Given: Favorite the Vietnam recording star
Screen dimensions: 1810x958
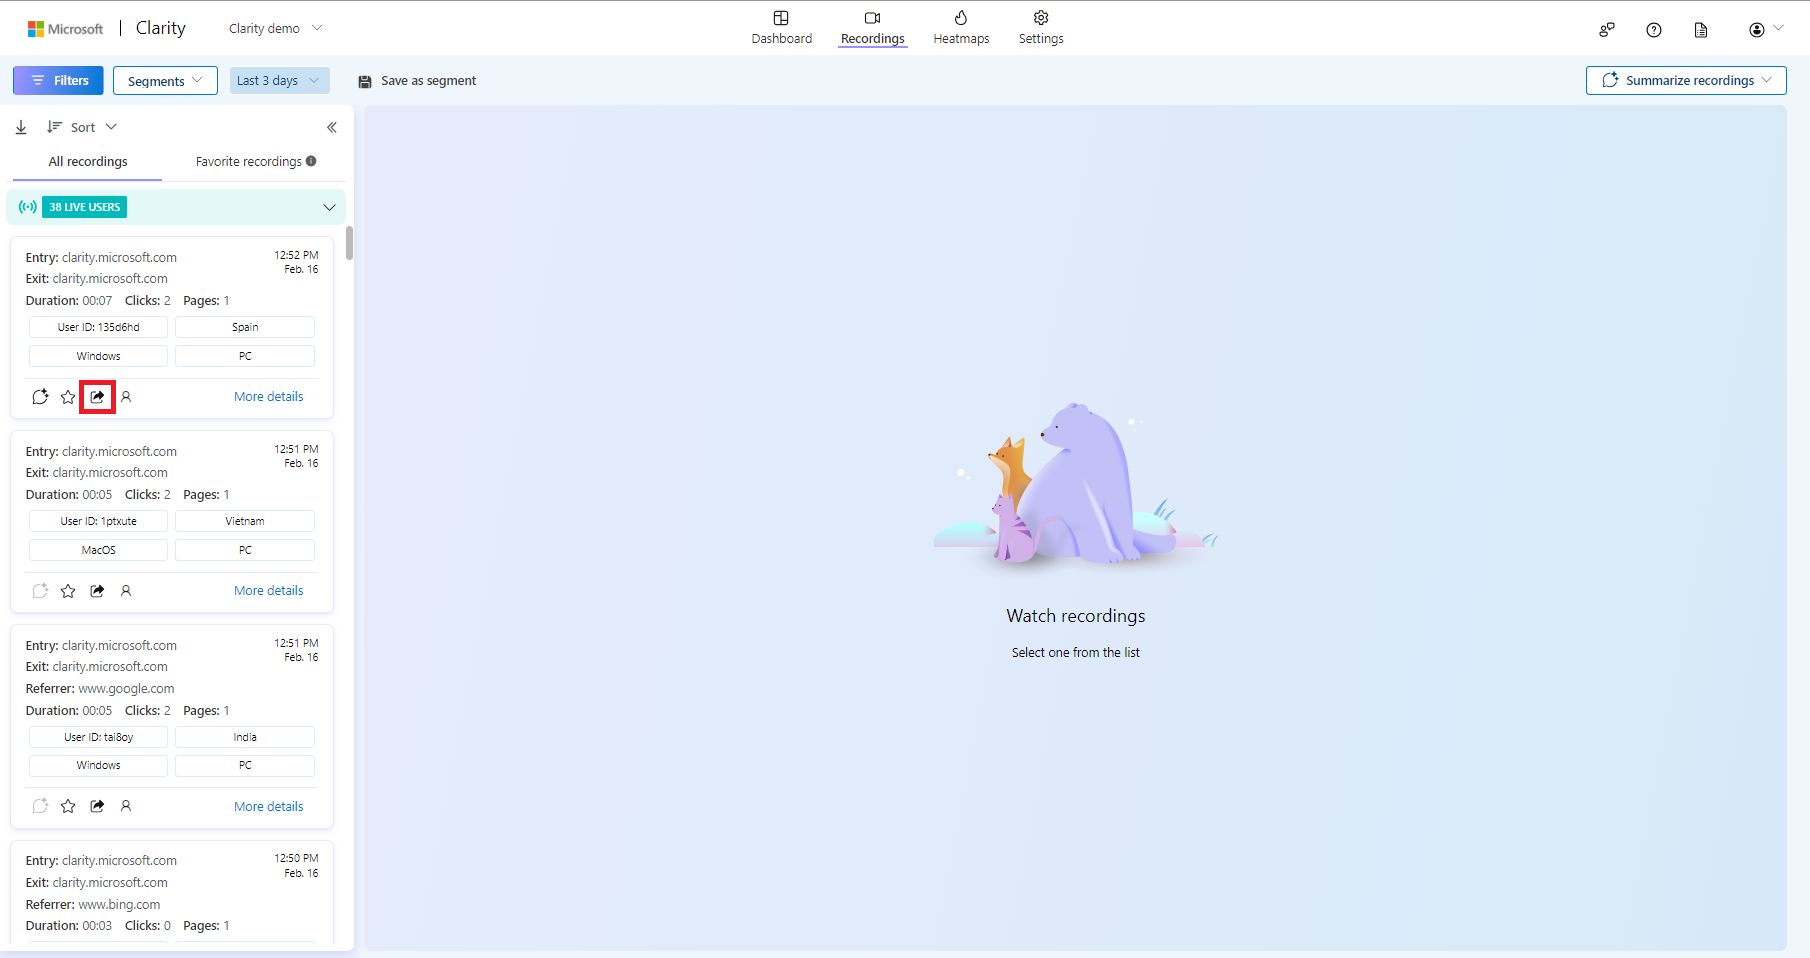Looking at the screenshot, I should pyautogui.click(x=68, y=590).
